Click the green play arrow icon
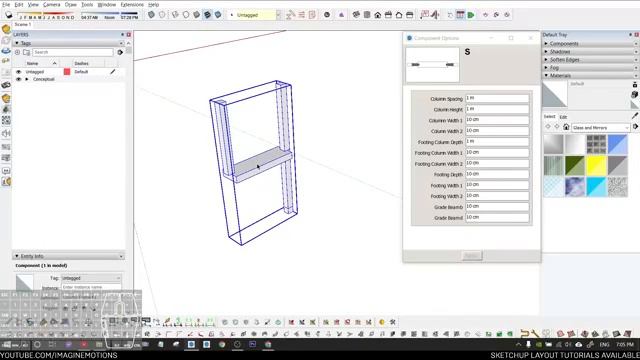The image size is (640, 360). (471, 15)
